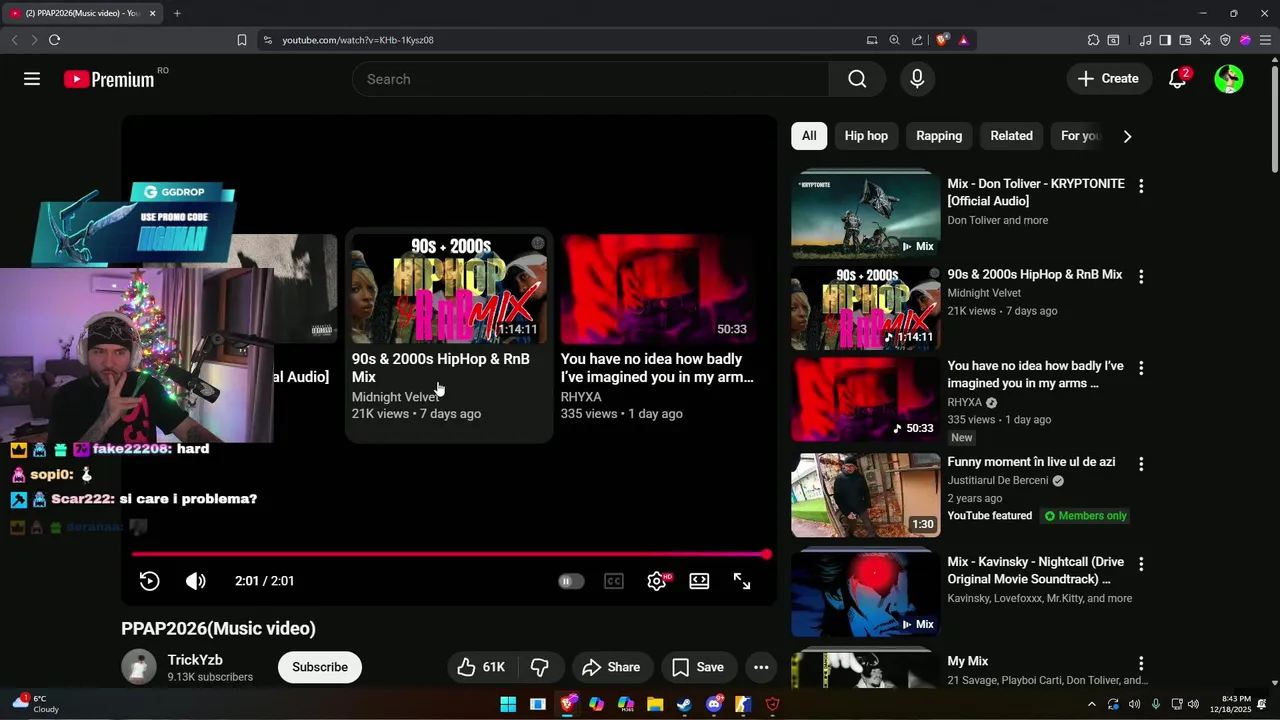
Task: Seek using the red progress bar
Action: point(449,554)
